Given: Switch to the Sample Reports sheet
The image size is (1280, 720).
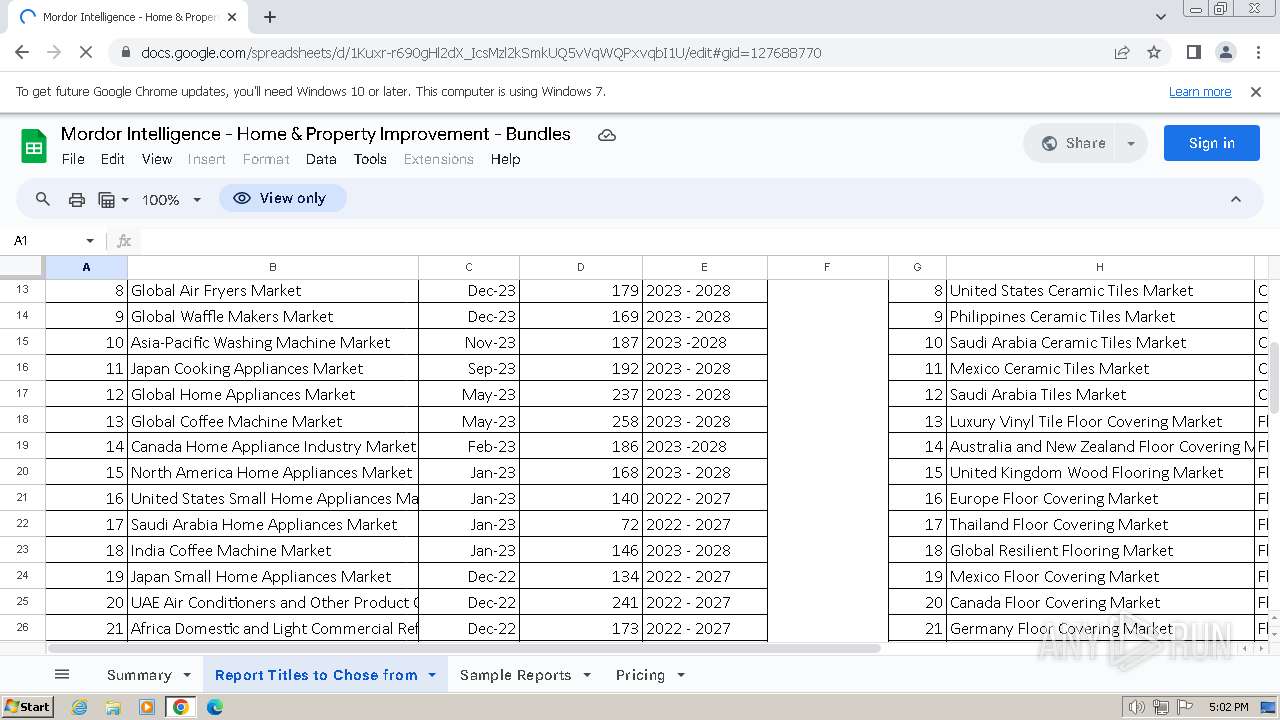Looking at the screenshot, I should (515, 675).
